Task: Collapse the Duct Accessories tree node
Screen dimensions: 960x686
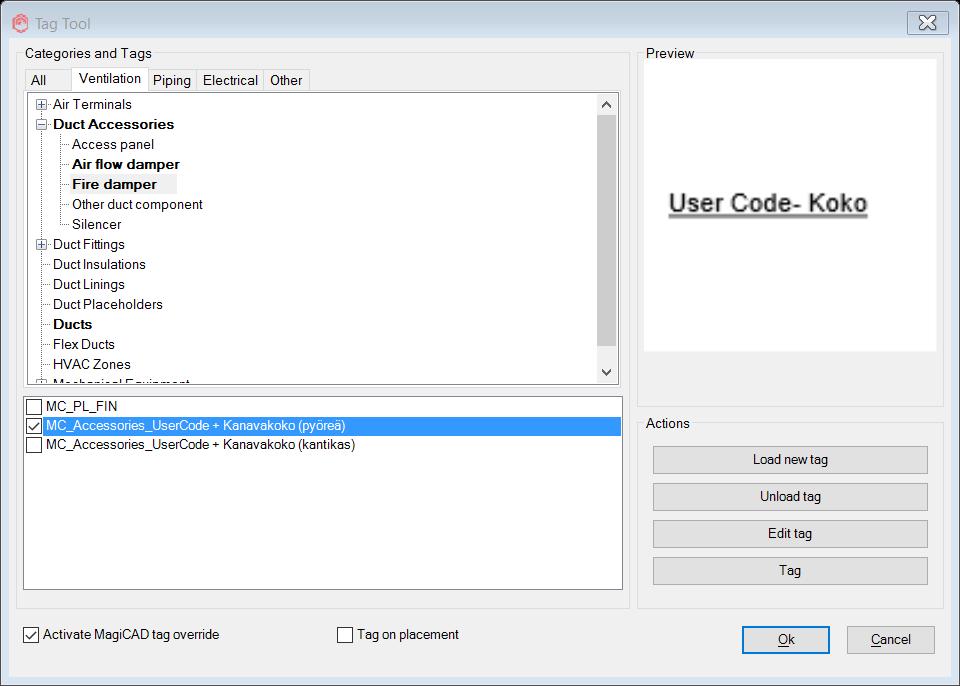Action: coord(42,124)
